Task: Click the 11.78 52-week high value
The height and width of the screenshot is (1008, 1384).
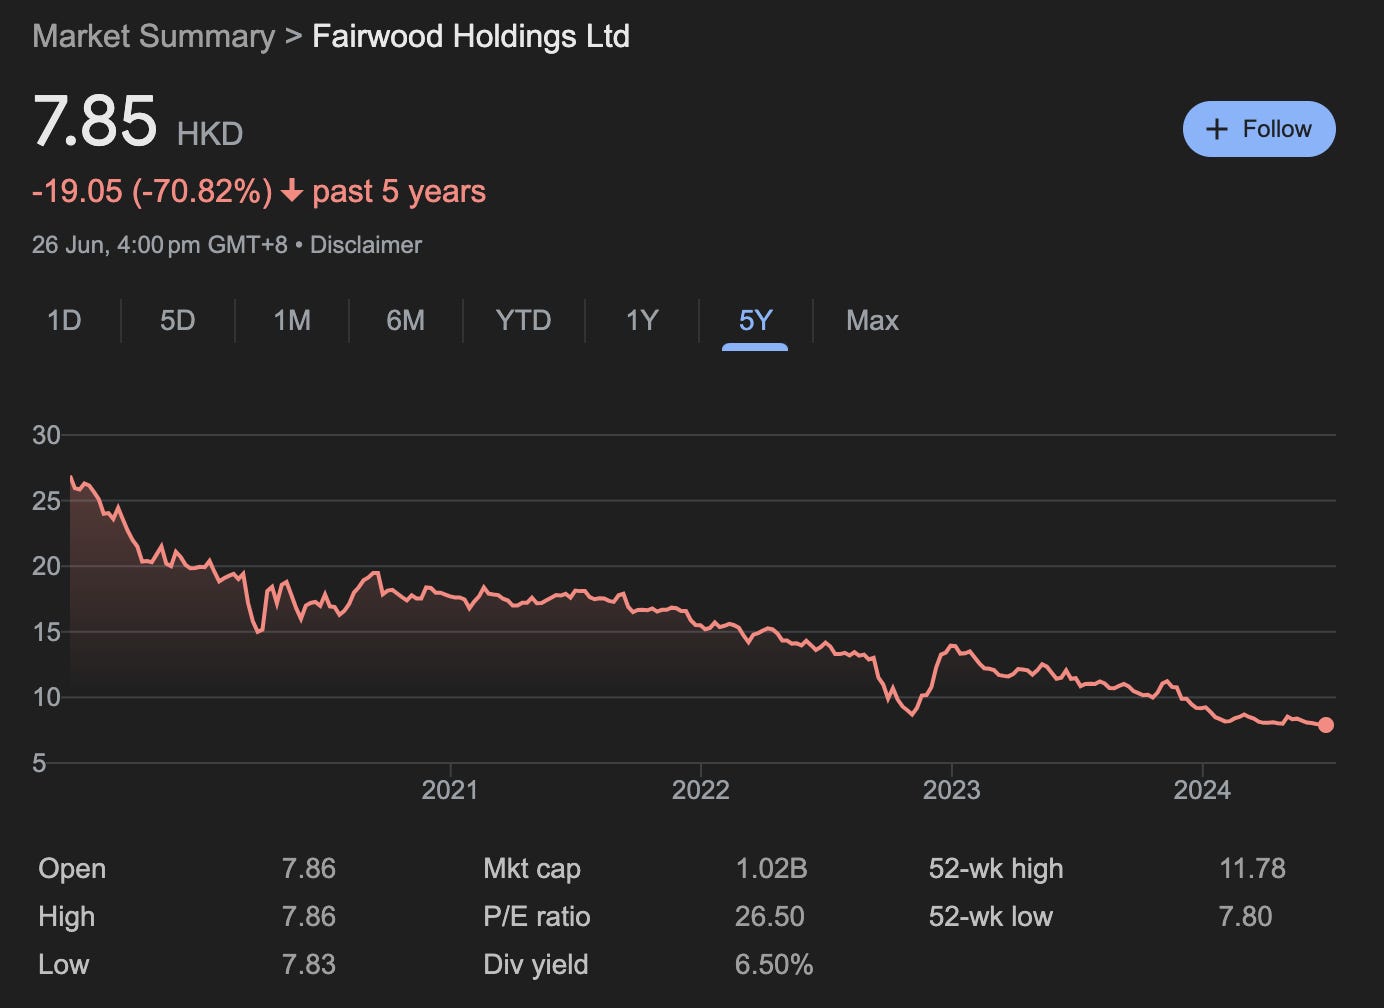Action: point(1253,868)
